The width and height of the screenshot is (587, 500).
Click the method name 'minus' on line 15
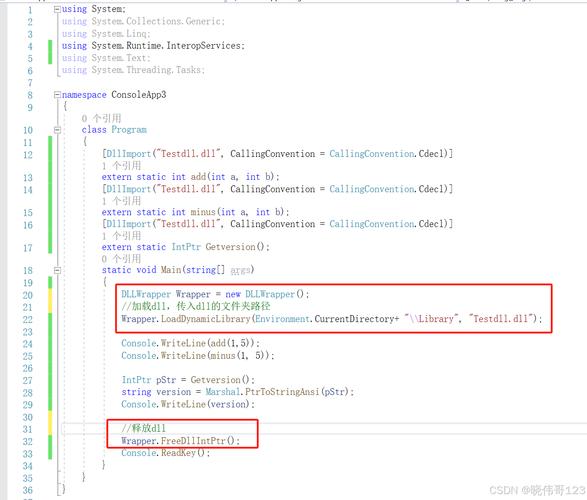[x=203, y=212]
